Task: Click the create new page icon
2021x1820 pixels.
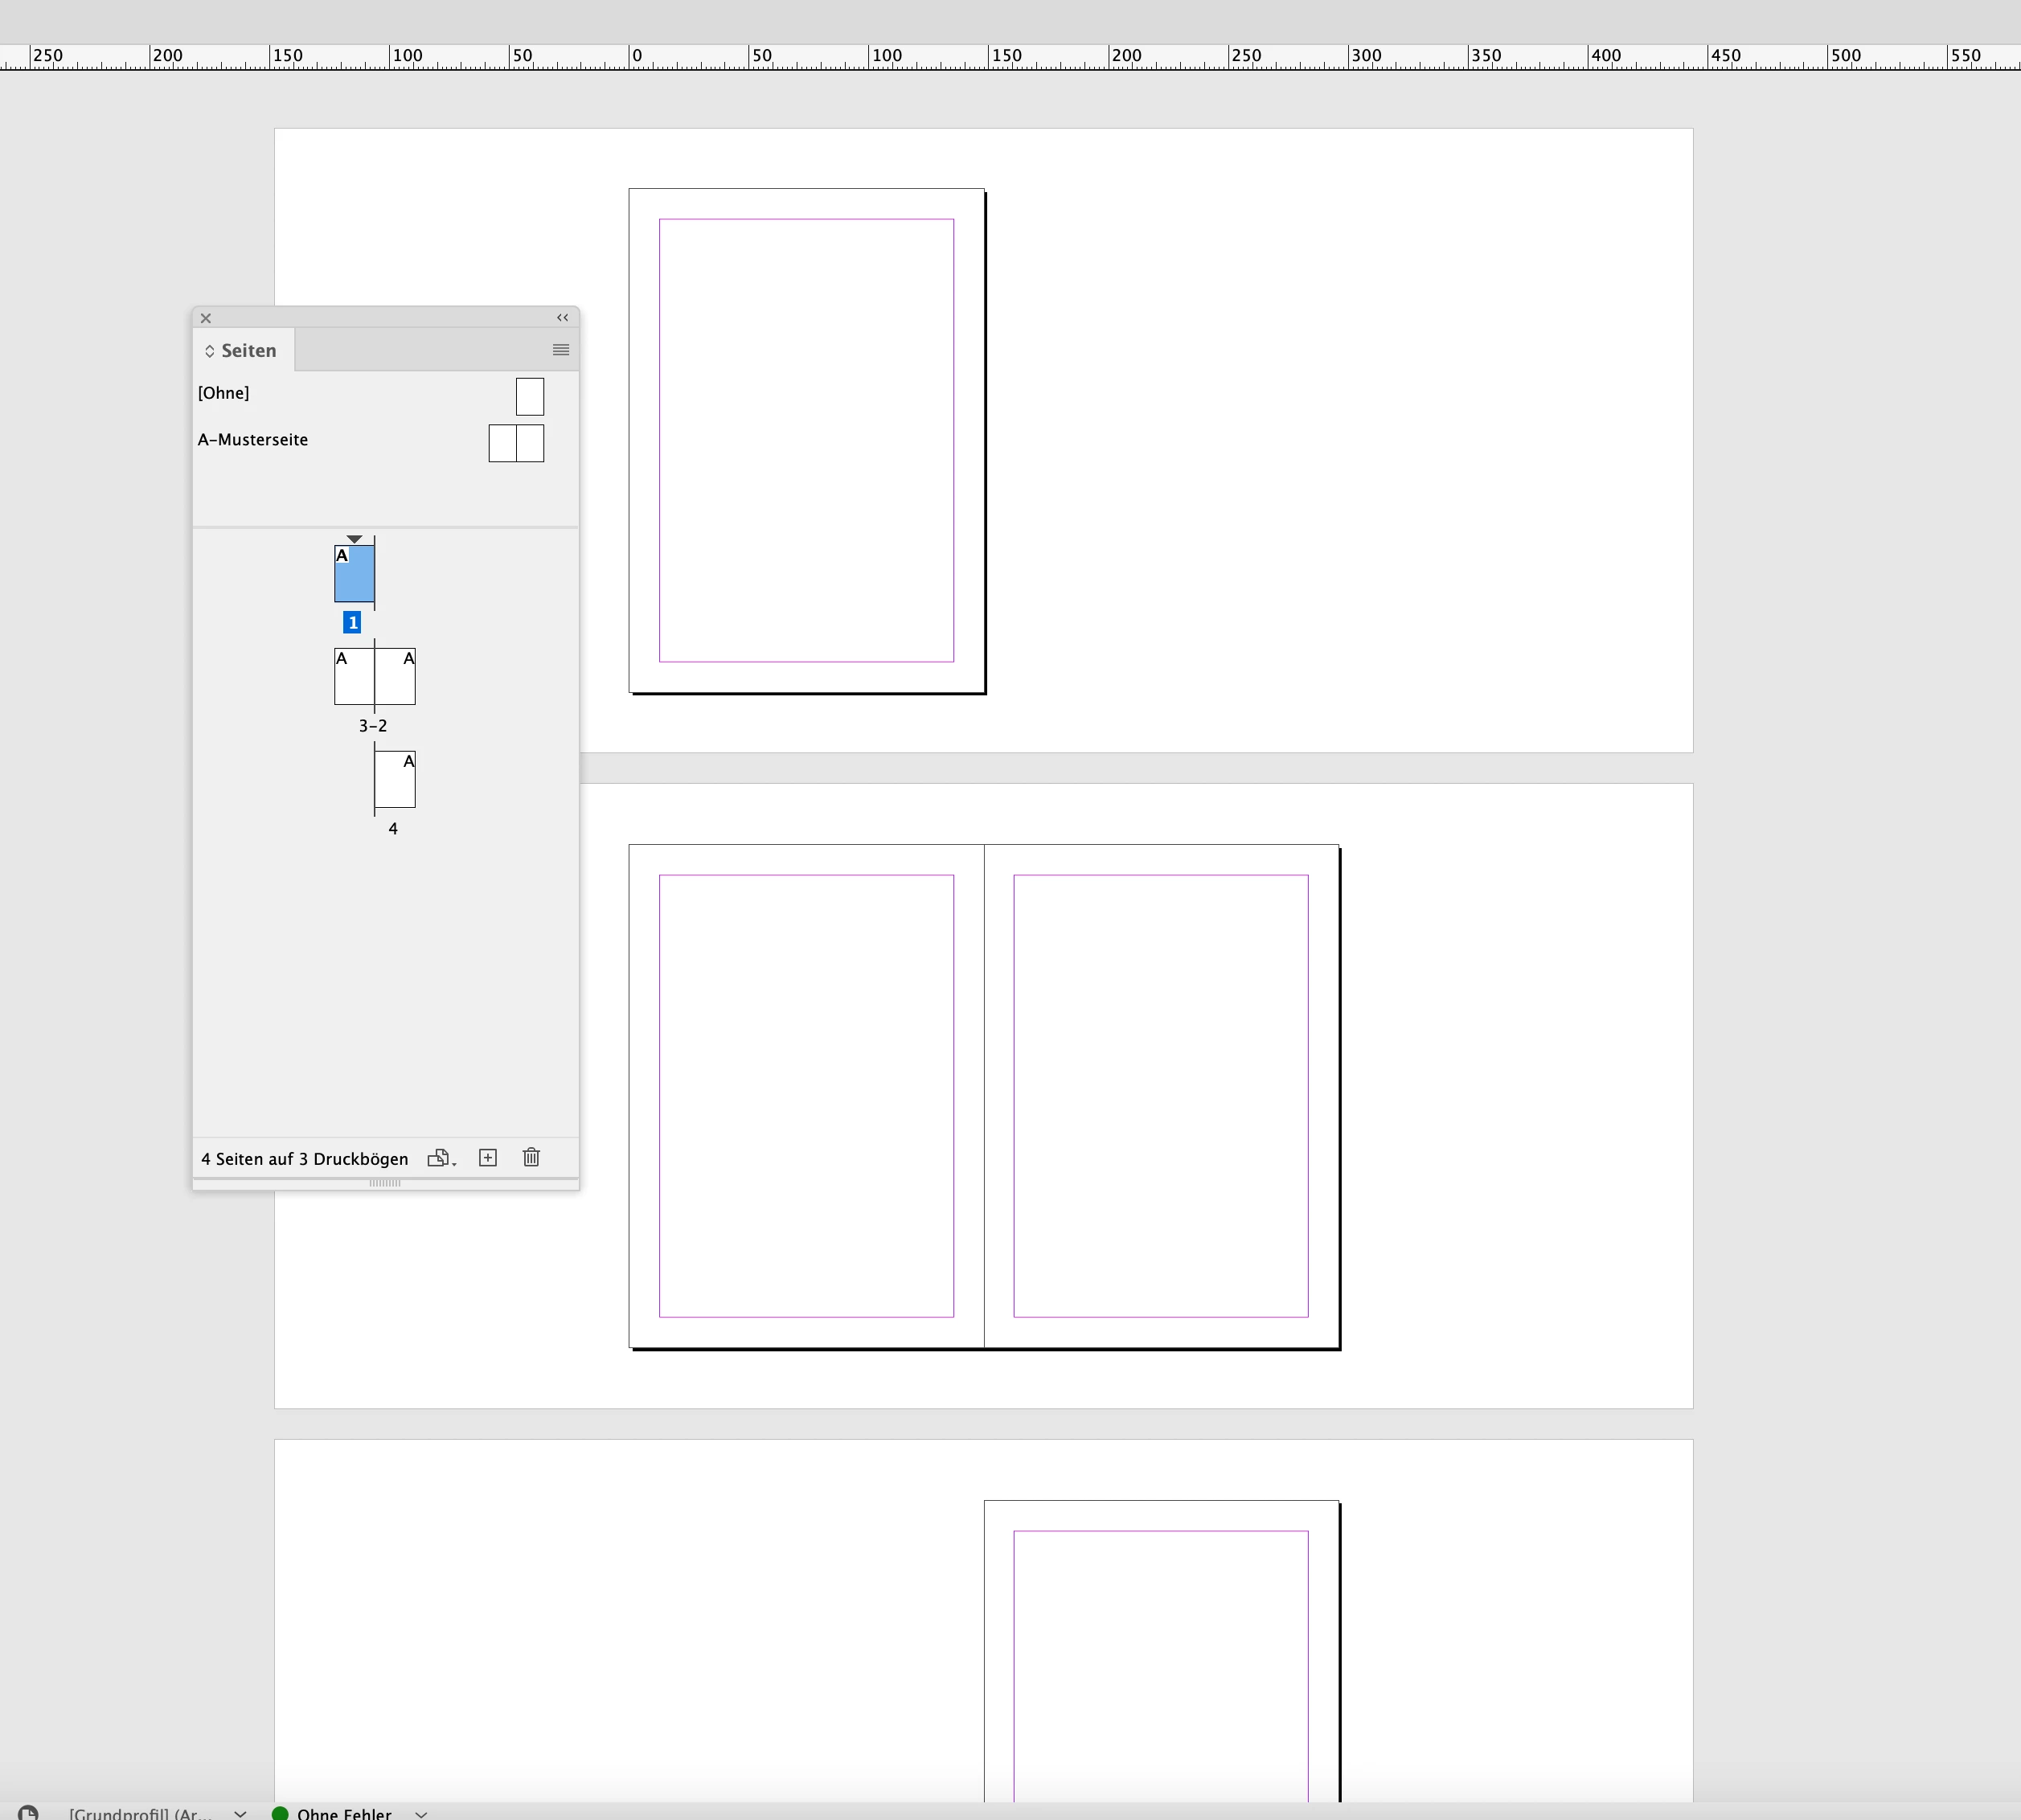Action: tap(488, 1157)
